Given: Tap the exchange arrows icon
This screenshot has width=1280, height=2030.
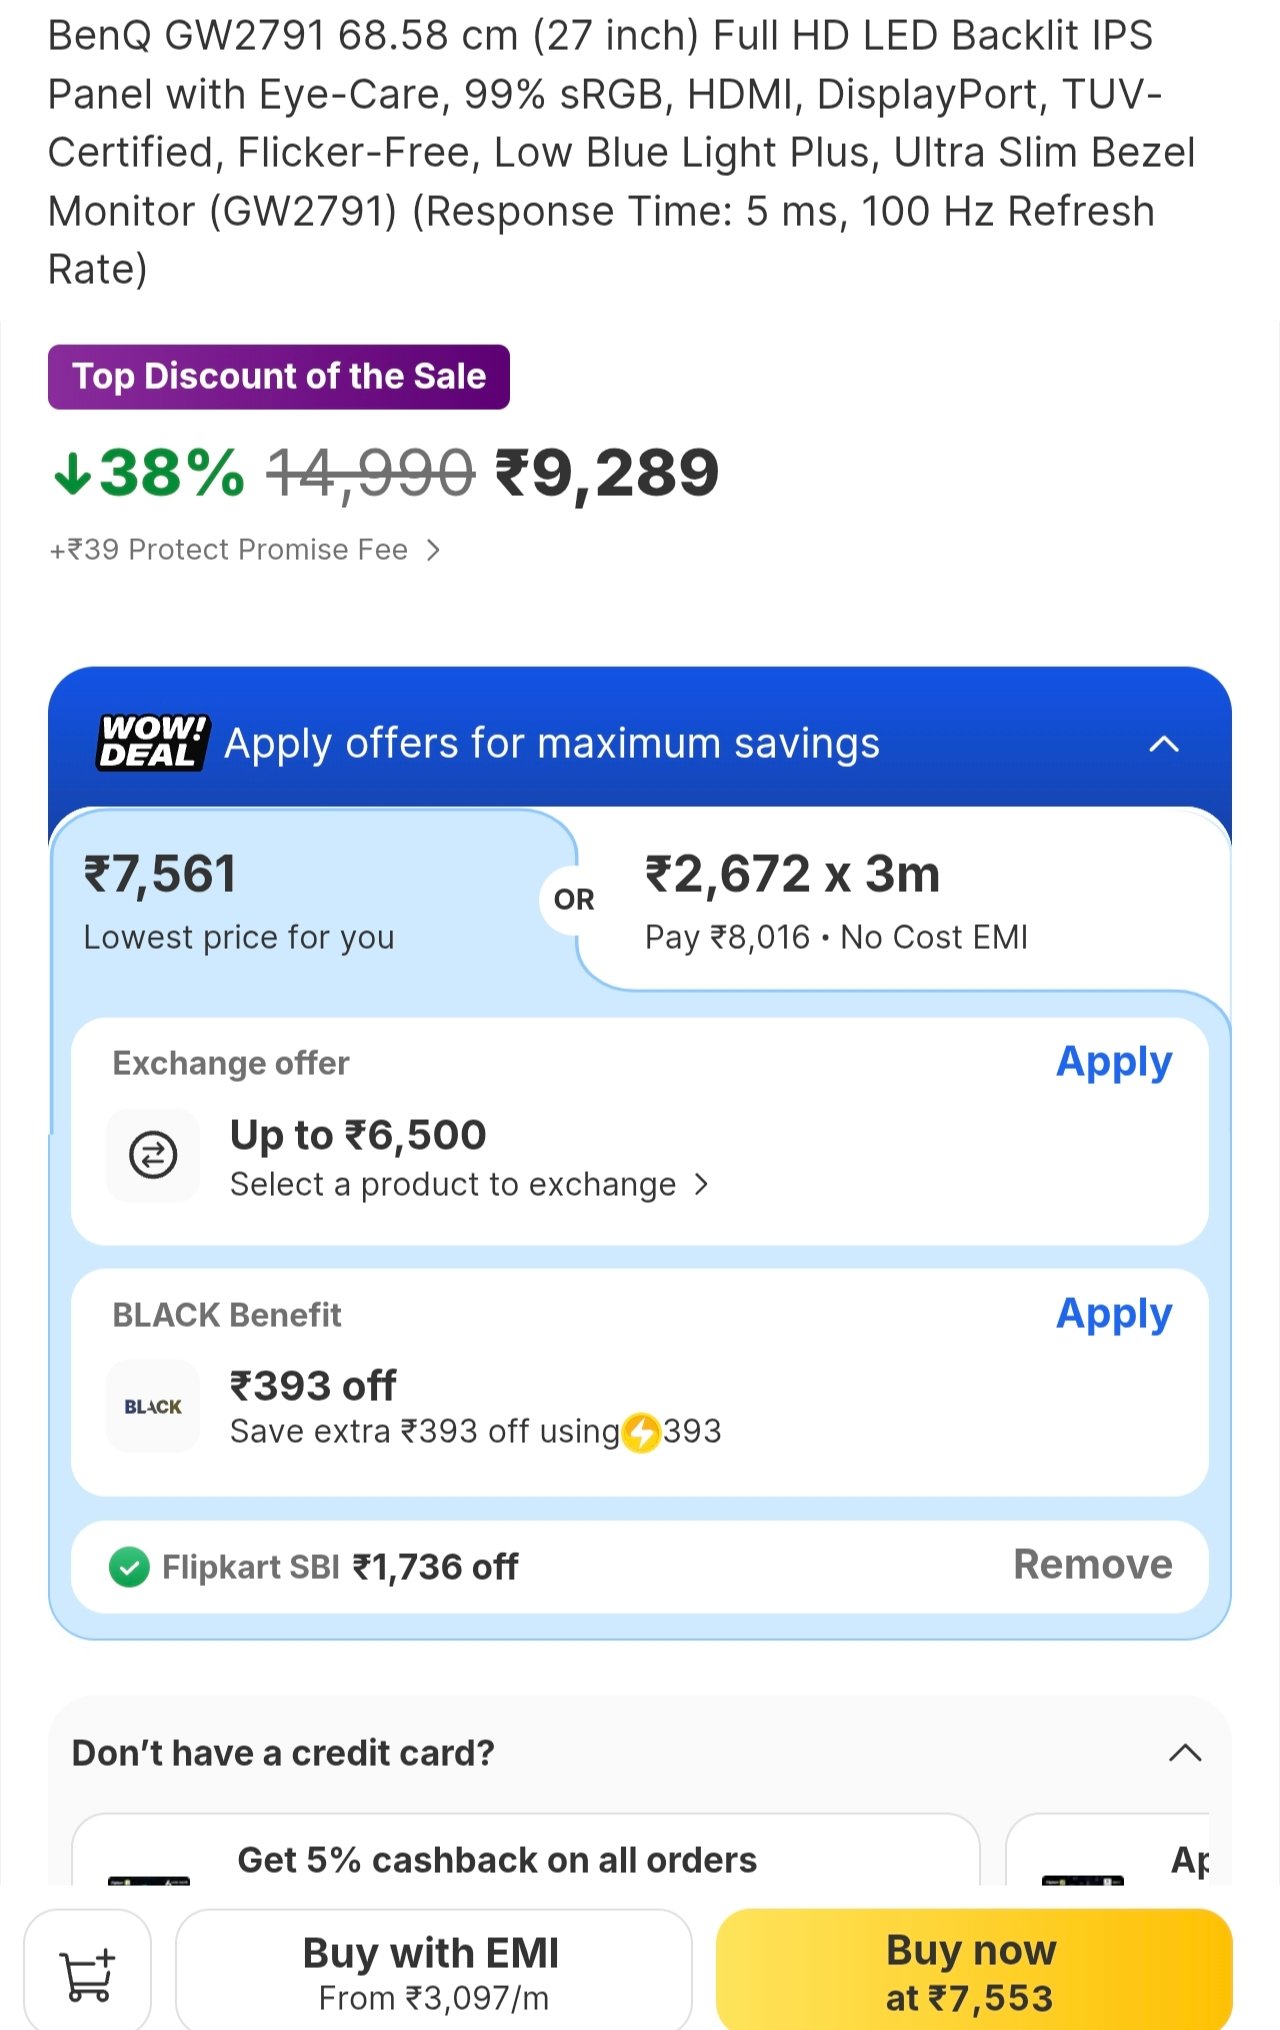Looking at the screenshot, I should click(153, 1155).
